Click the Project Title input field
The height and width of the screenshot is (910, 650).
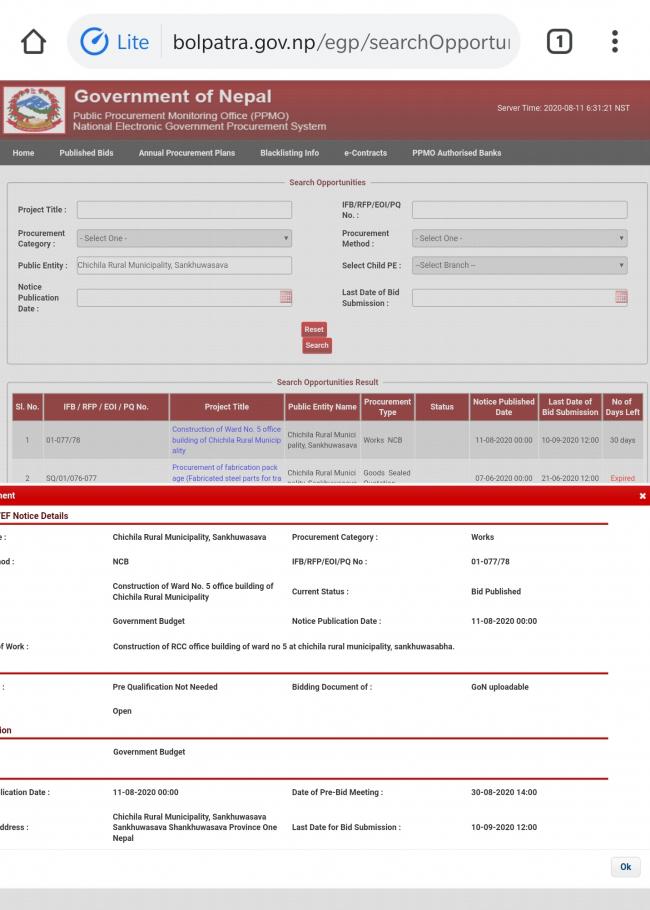(185, 210)
